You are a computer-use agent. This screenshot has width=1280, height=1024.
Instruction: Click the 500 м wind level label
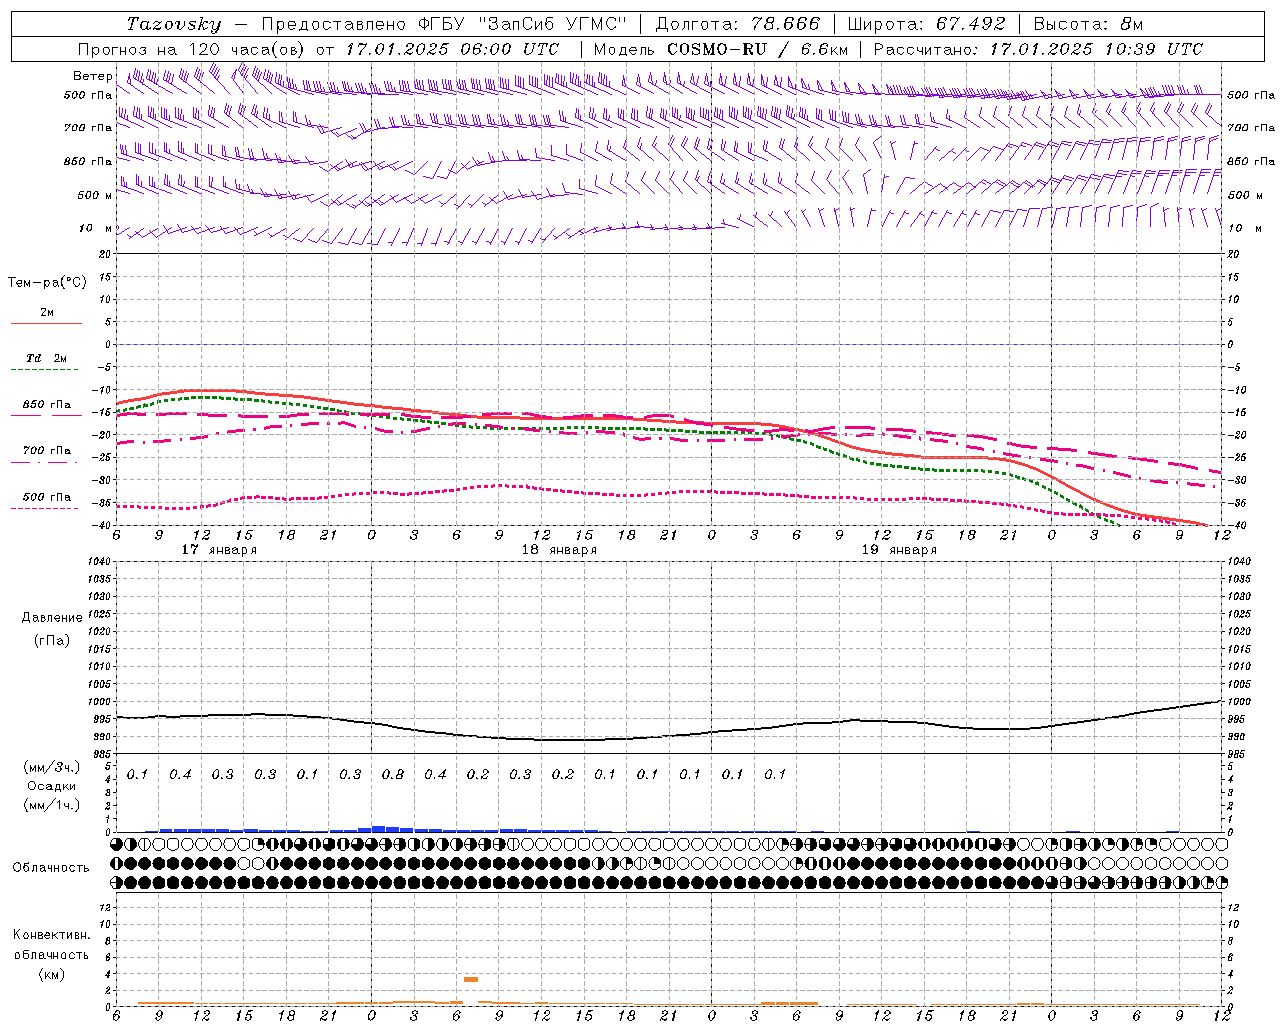click(x=95, y=195)
